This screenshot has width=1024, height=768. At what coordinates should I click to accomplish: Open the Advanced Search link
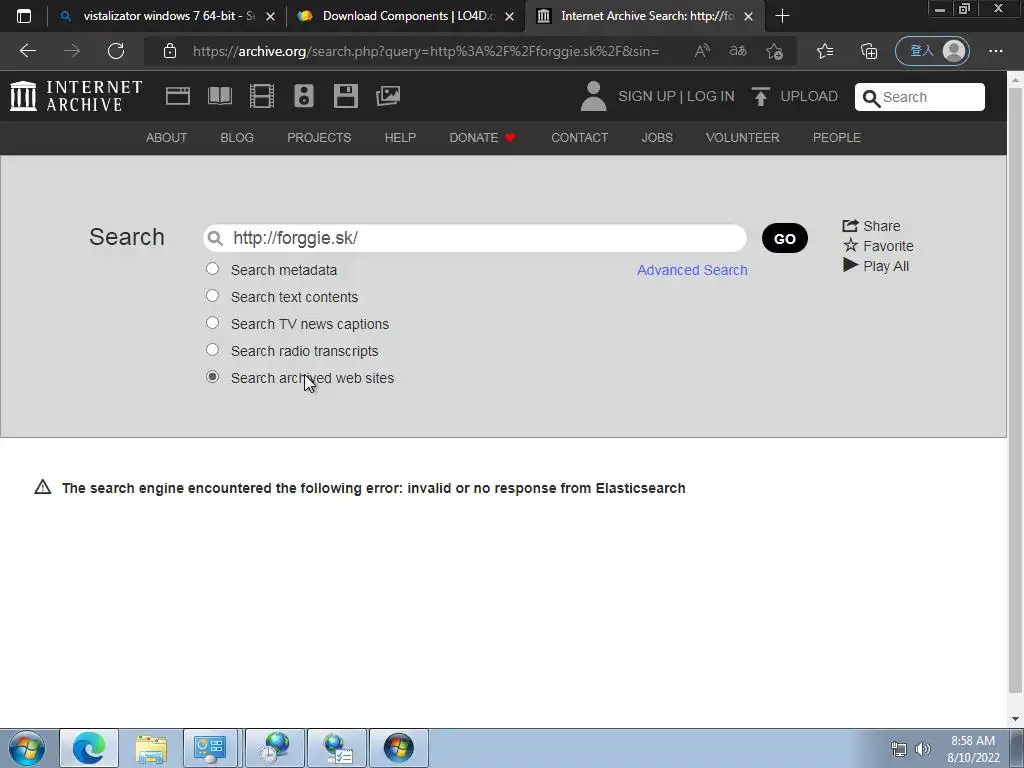(692, 270)
